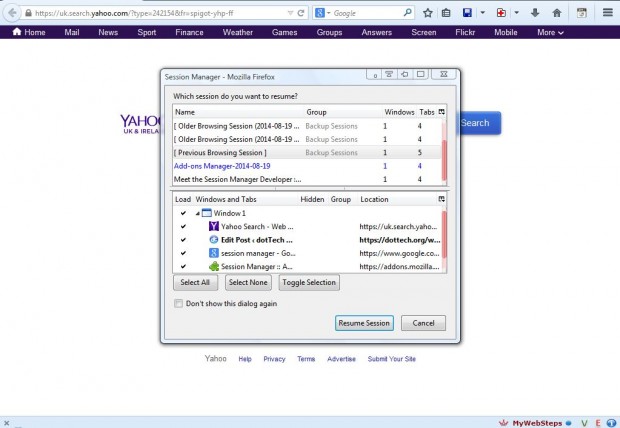Select the Previous Browsing Session row

[x=307, y=153]
